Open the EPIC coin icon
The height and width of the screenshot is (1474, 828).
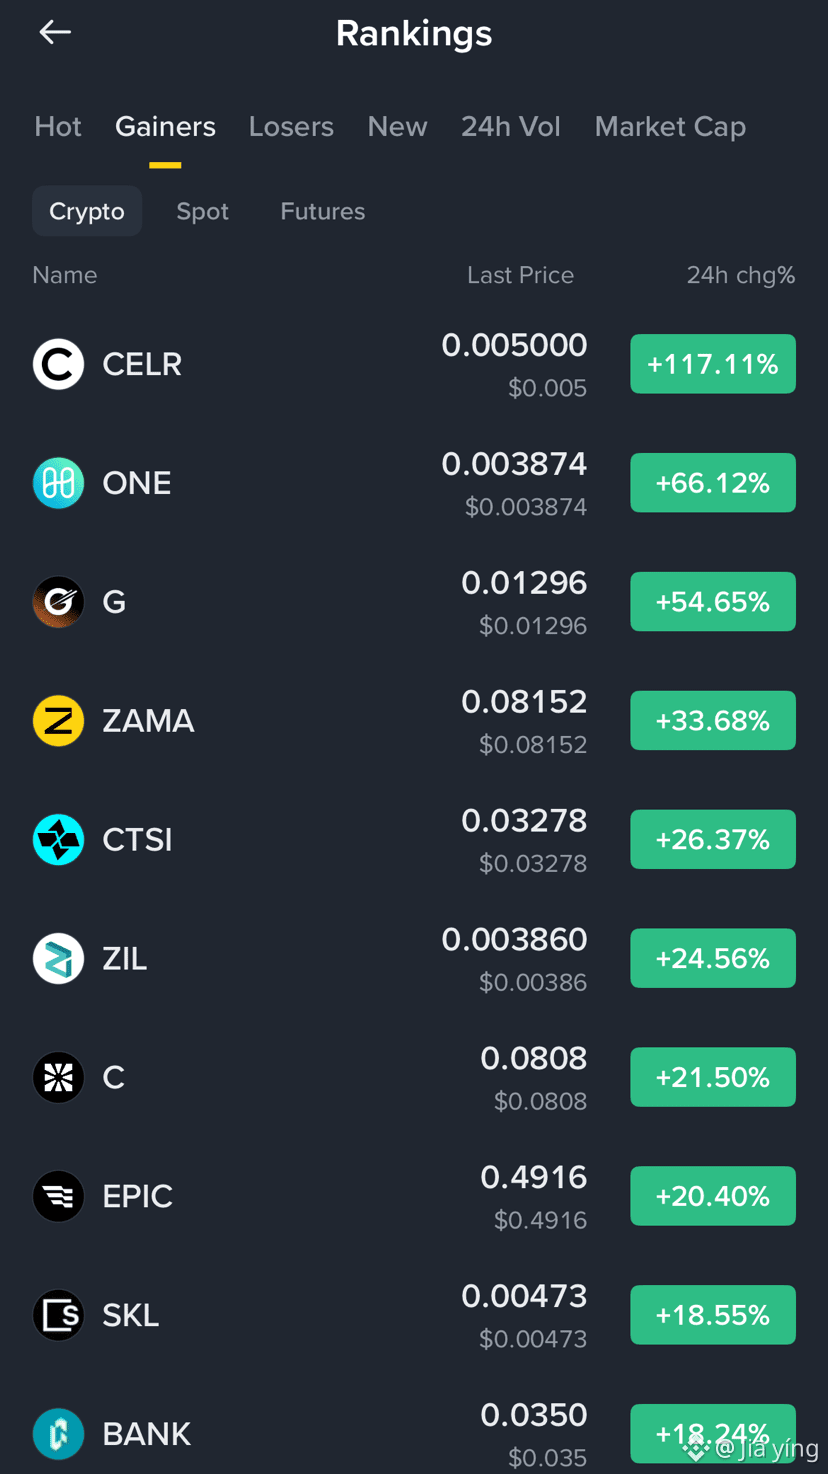point(58,1196)
